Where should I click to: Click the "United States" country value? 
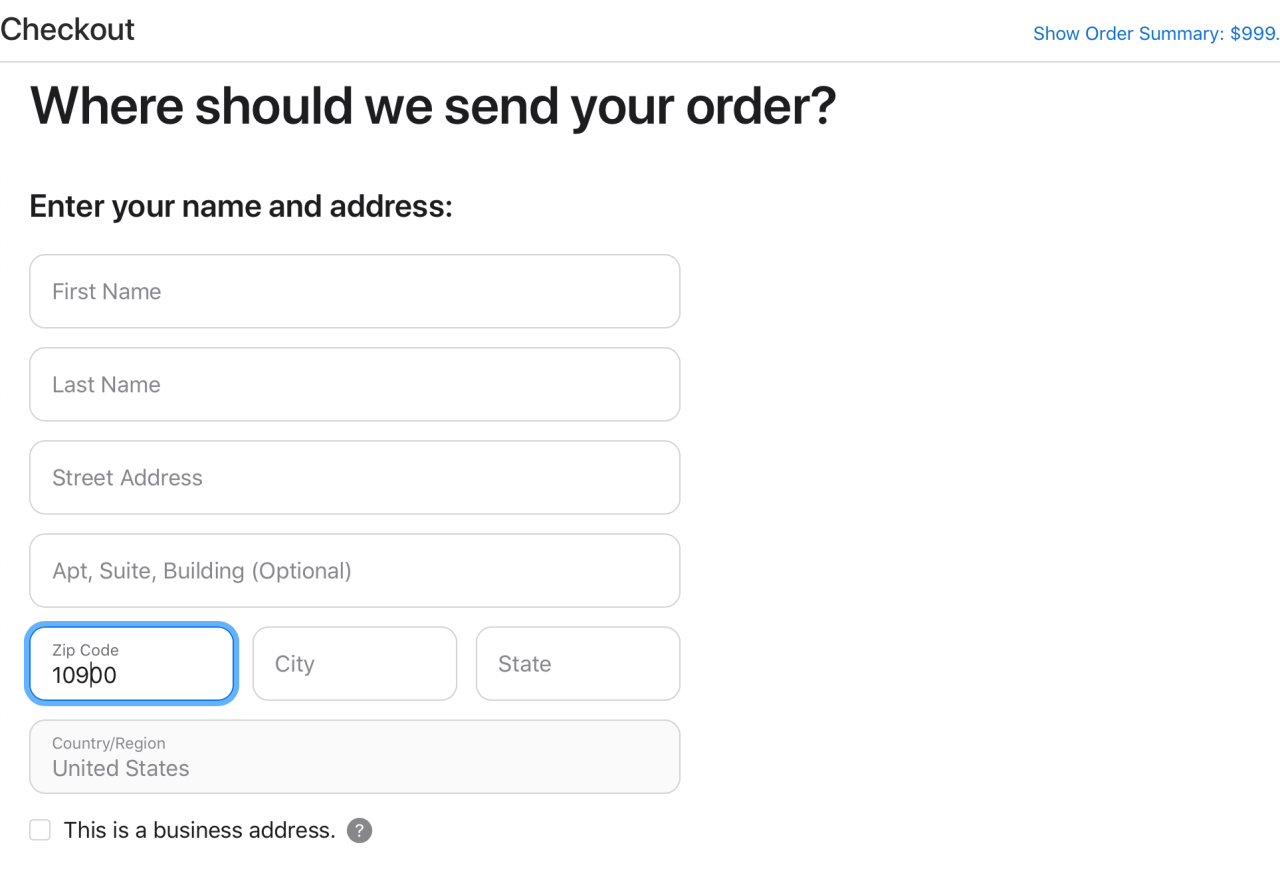121,769
